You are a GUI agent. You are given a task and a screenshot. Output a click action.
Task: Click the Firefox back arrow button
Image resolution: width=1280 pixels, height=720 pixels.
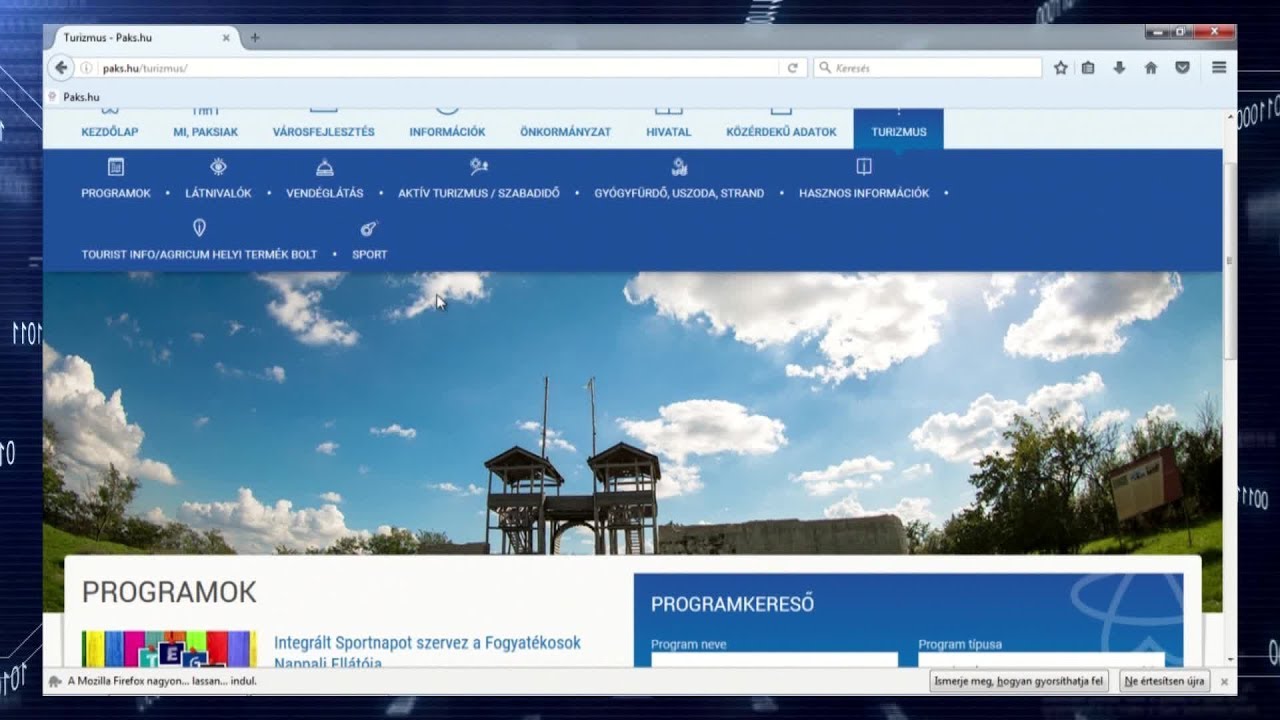point(61,68)
